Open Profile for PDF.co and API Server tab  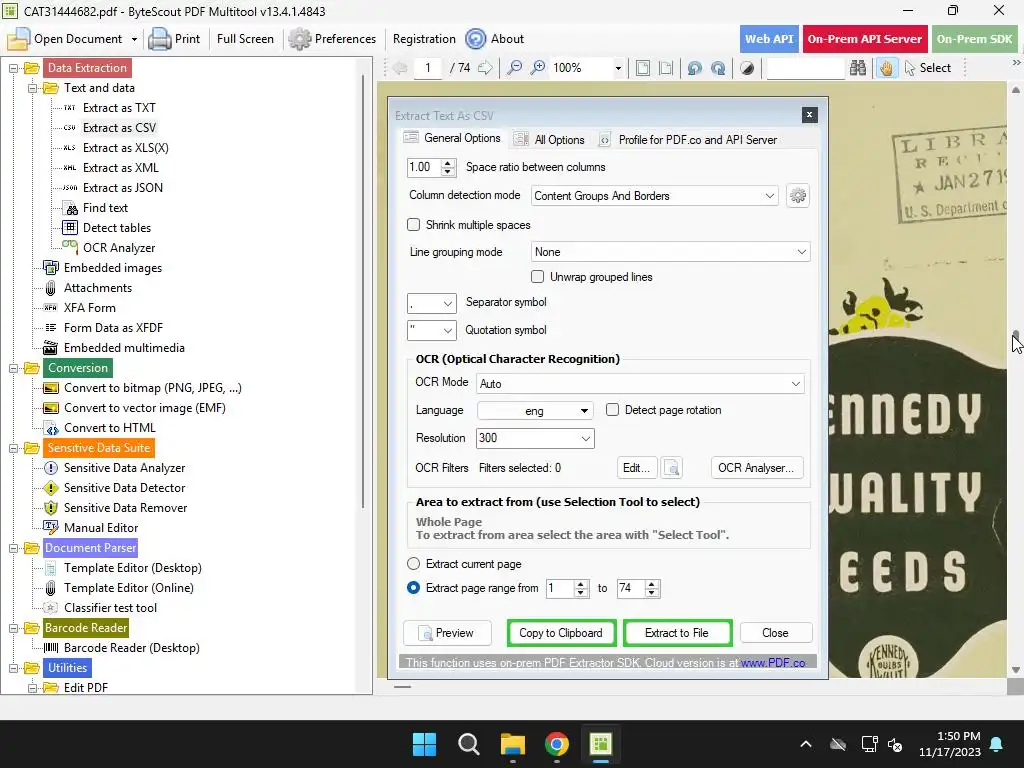(x=688, y=140)
